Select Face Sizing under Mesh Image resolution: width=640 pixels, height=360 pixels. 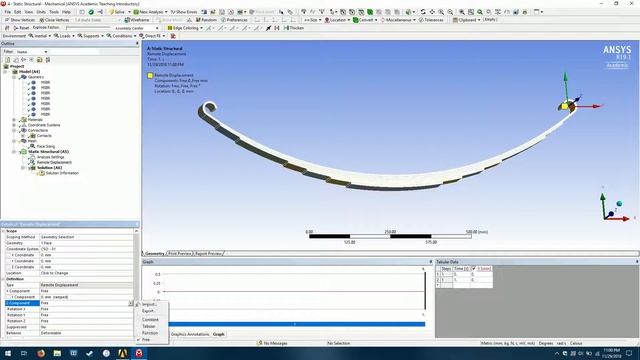tap(45, 146)
